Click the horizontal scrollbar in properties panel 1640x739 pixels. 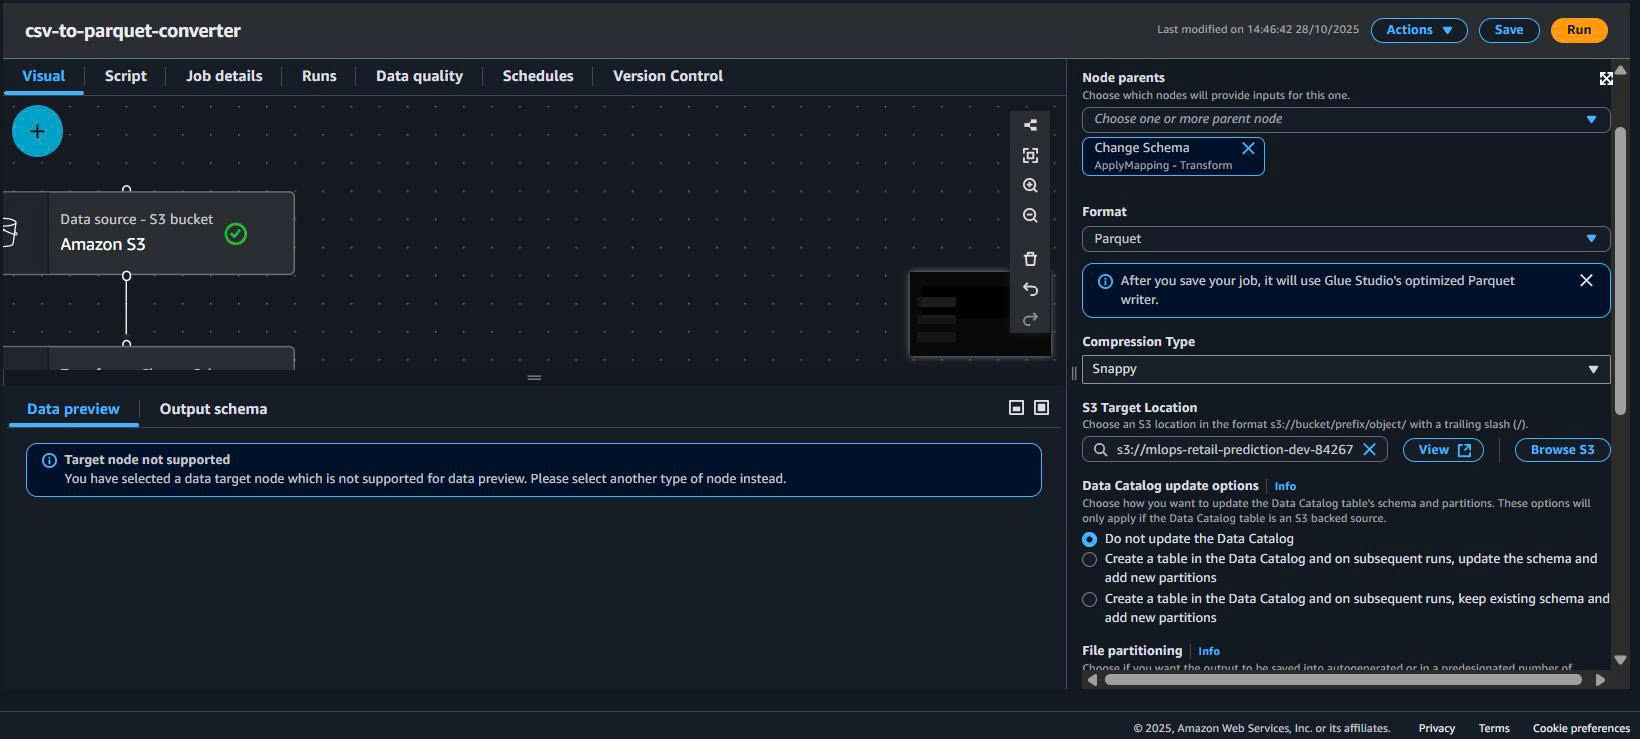click(1342, 680)
